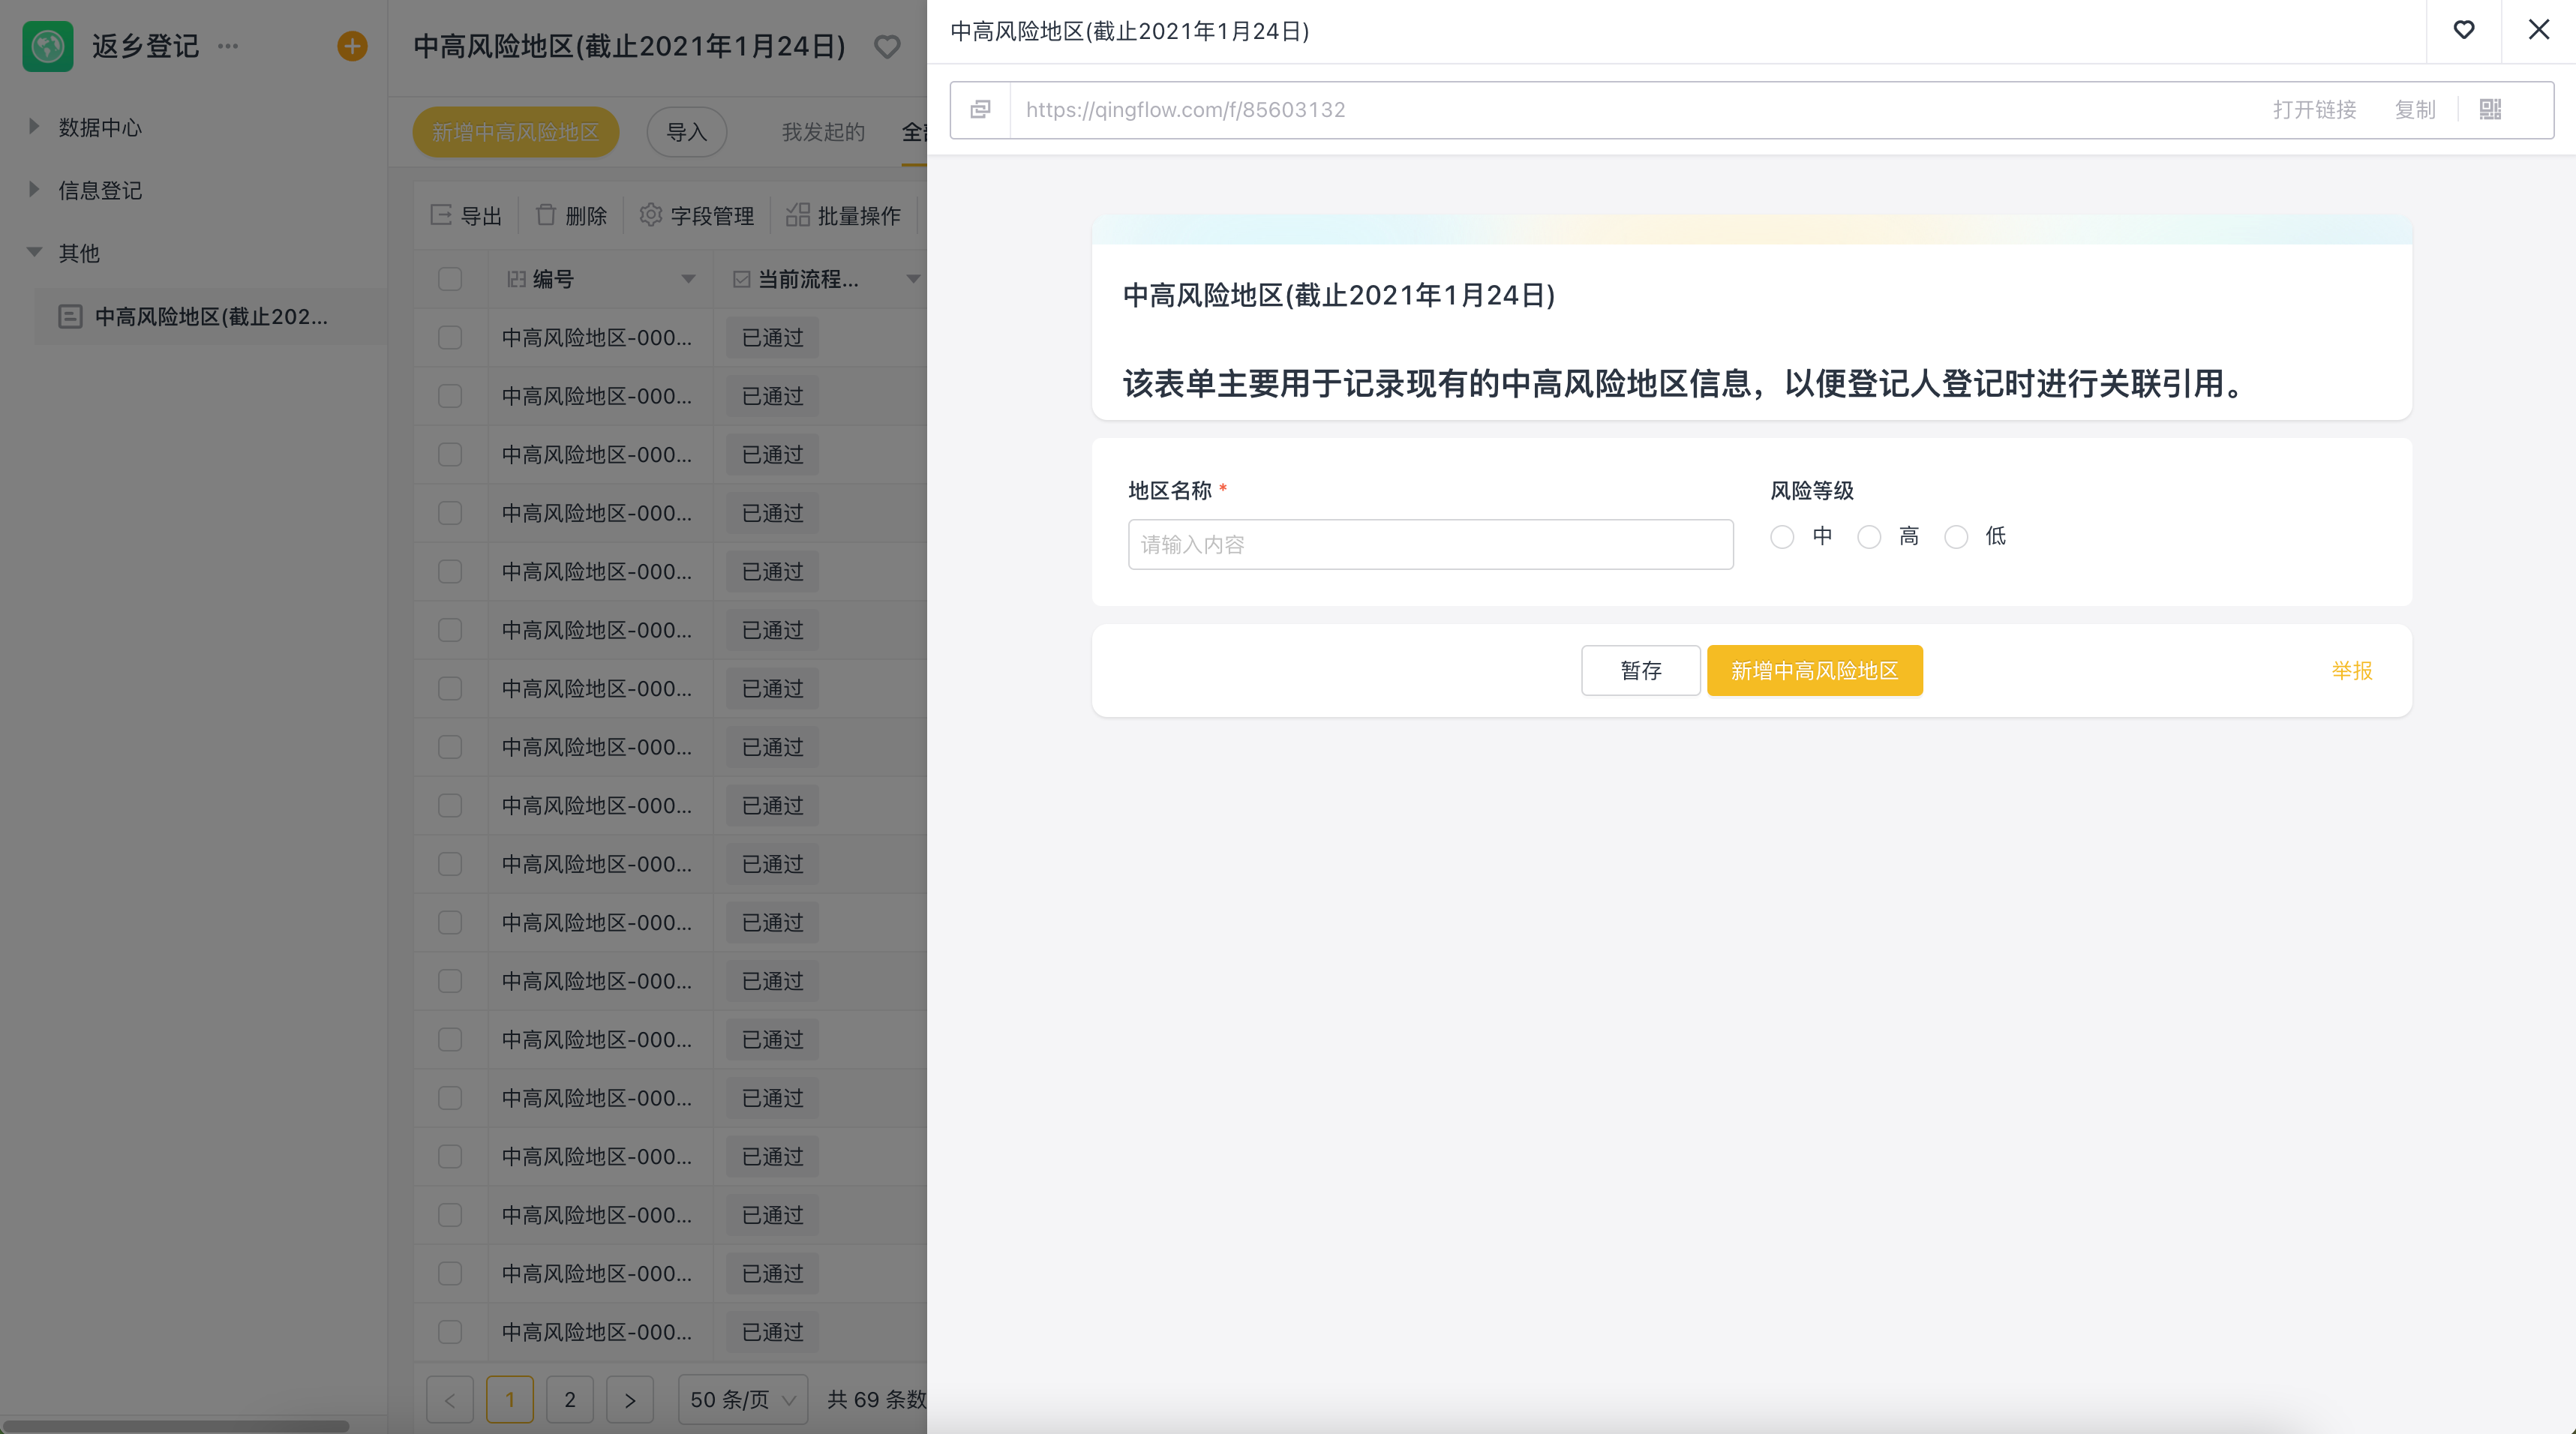Expand the 数据中心 tree node
The width and height of the screenshot is (2576, 1434).
(x=34, y=127)
